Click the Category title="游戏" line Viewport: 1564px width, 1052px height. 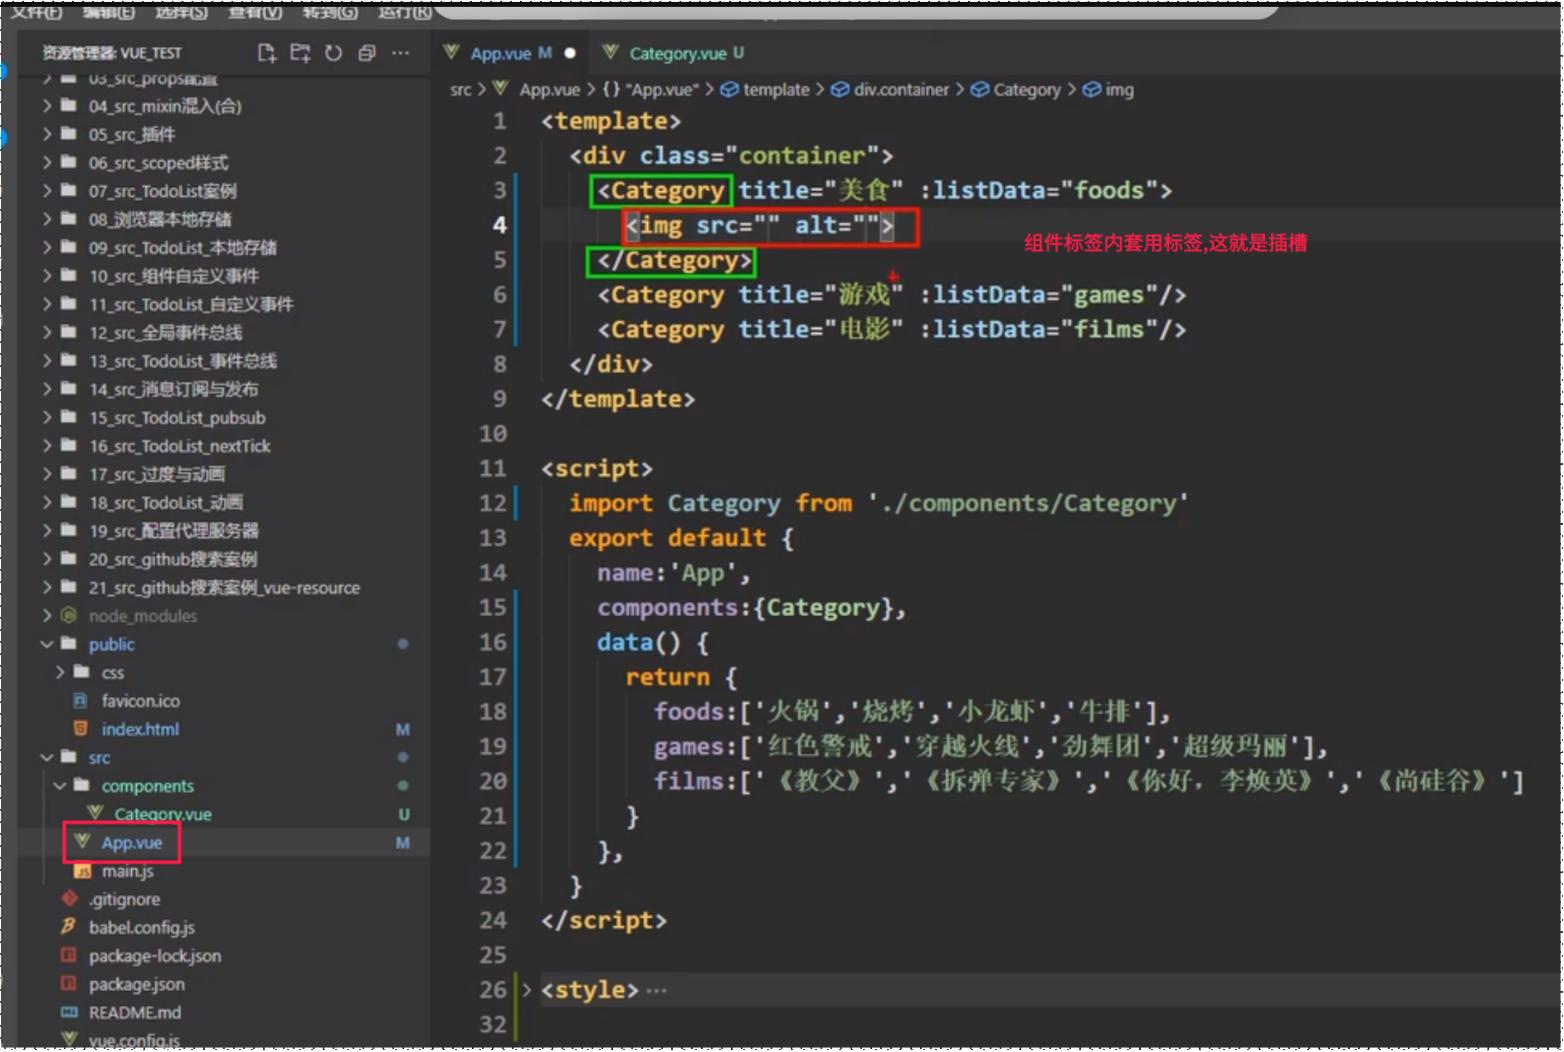point(891,295)
